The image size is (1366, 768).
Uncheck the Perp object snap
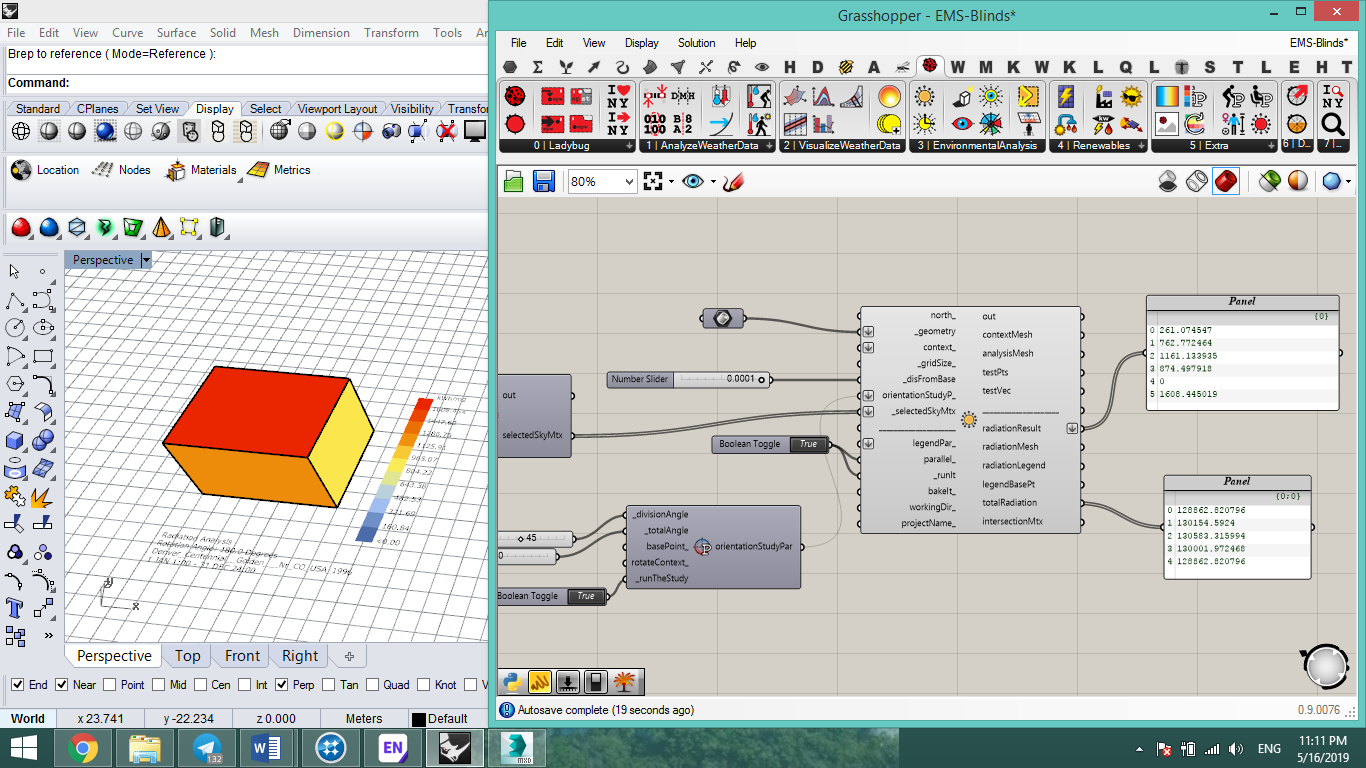coord(282,685)
